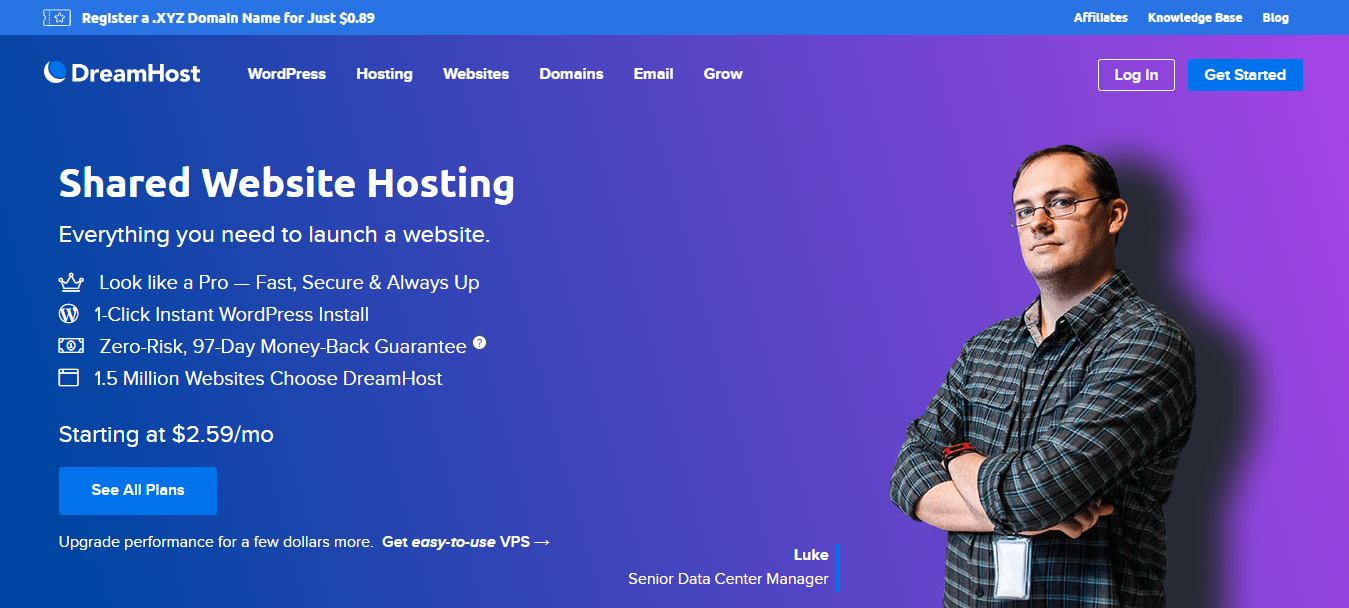
Task: Open the Log In page
Action: (x=1136, y=74)
